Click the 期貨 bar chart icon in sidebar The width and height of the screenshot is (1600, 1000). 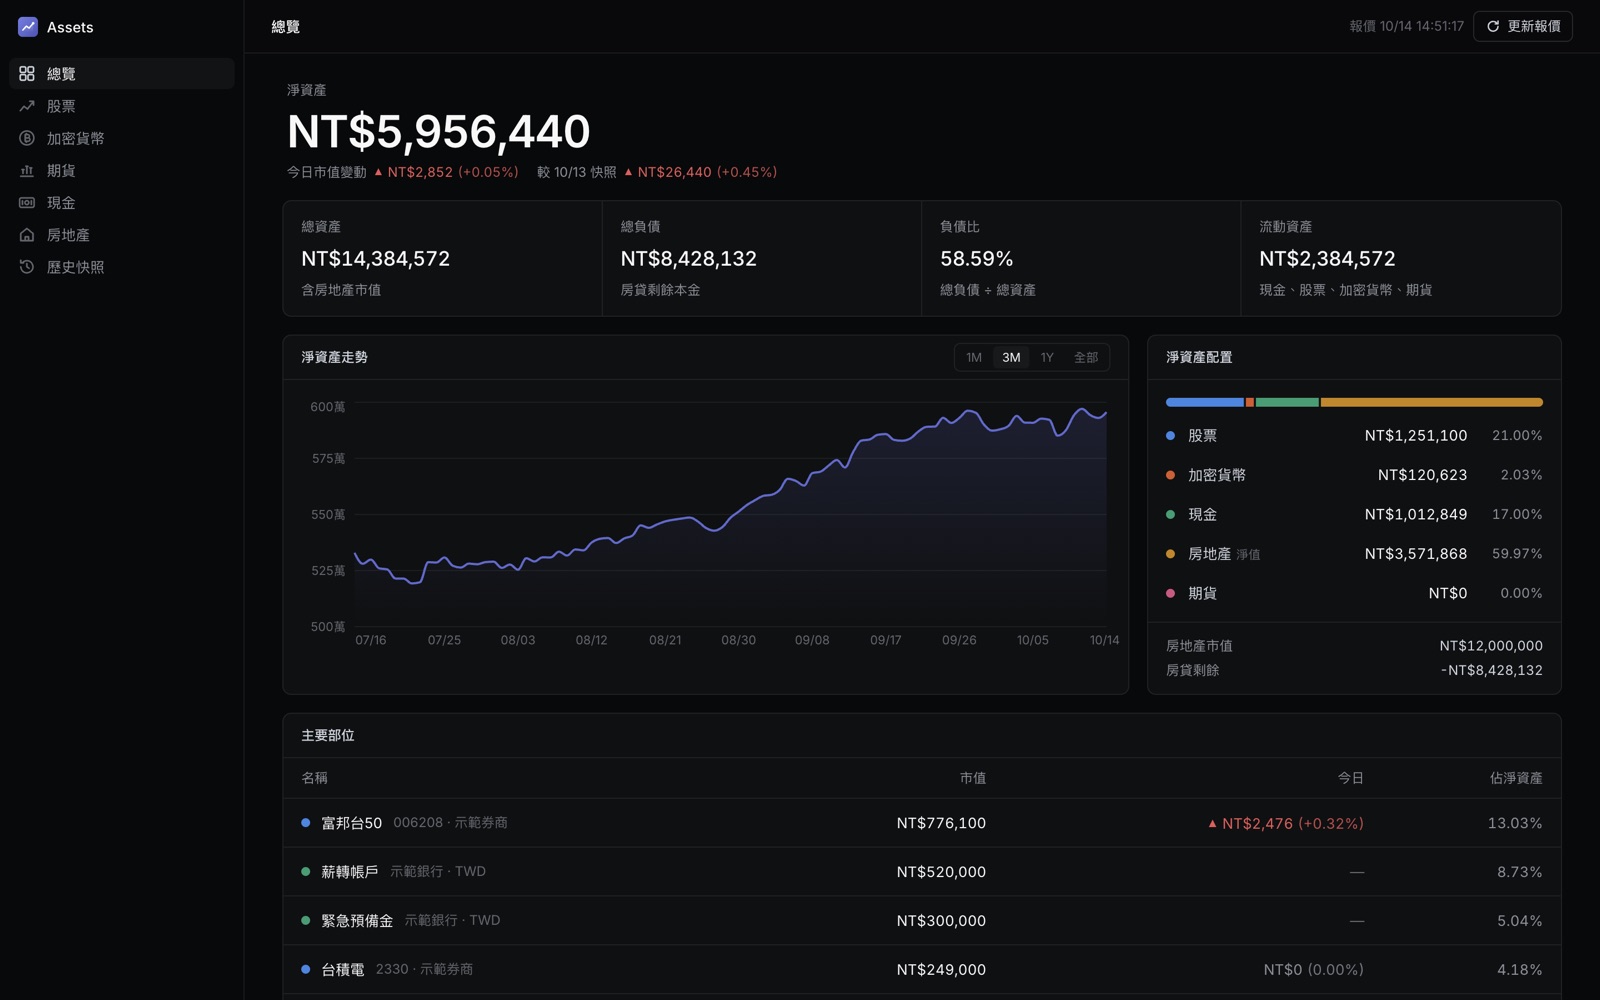(x=27, y=171)
